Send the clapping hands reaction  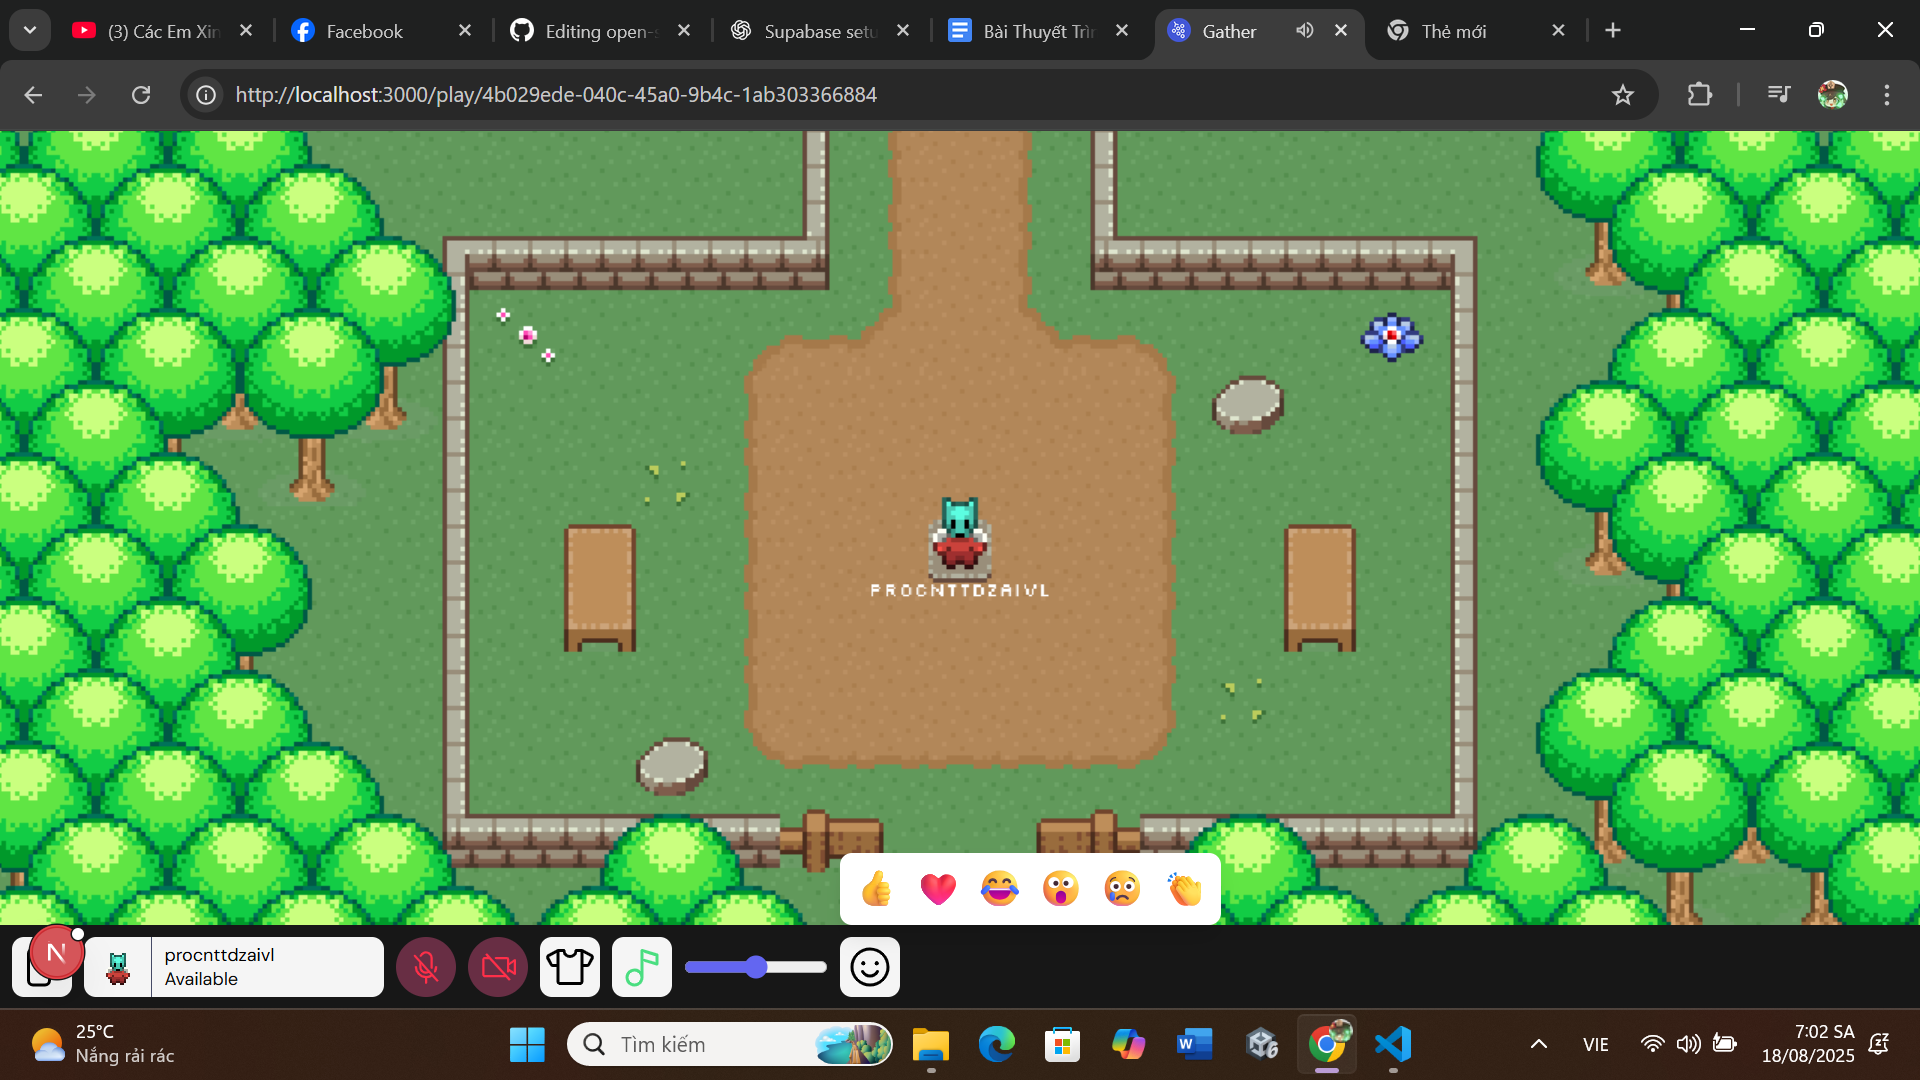pyautogui.click(x=1184, y=888)
